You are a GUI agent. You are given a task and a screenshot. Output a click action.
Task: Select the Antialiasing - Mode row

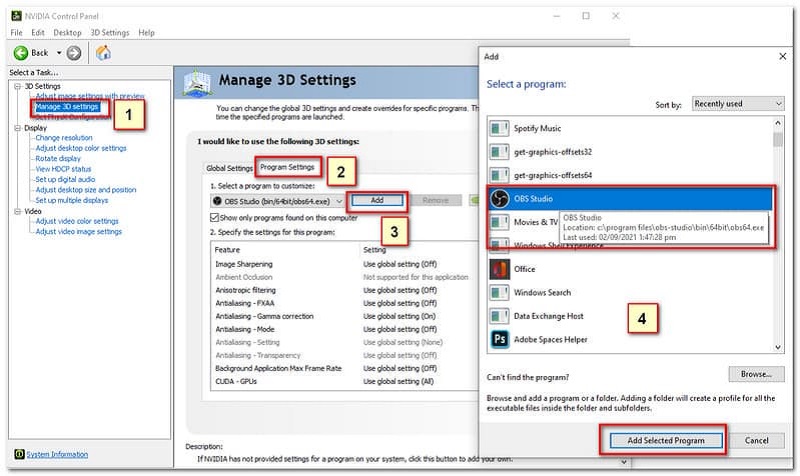point(345,329)
